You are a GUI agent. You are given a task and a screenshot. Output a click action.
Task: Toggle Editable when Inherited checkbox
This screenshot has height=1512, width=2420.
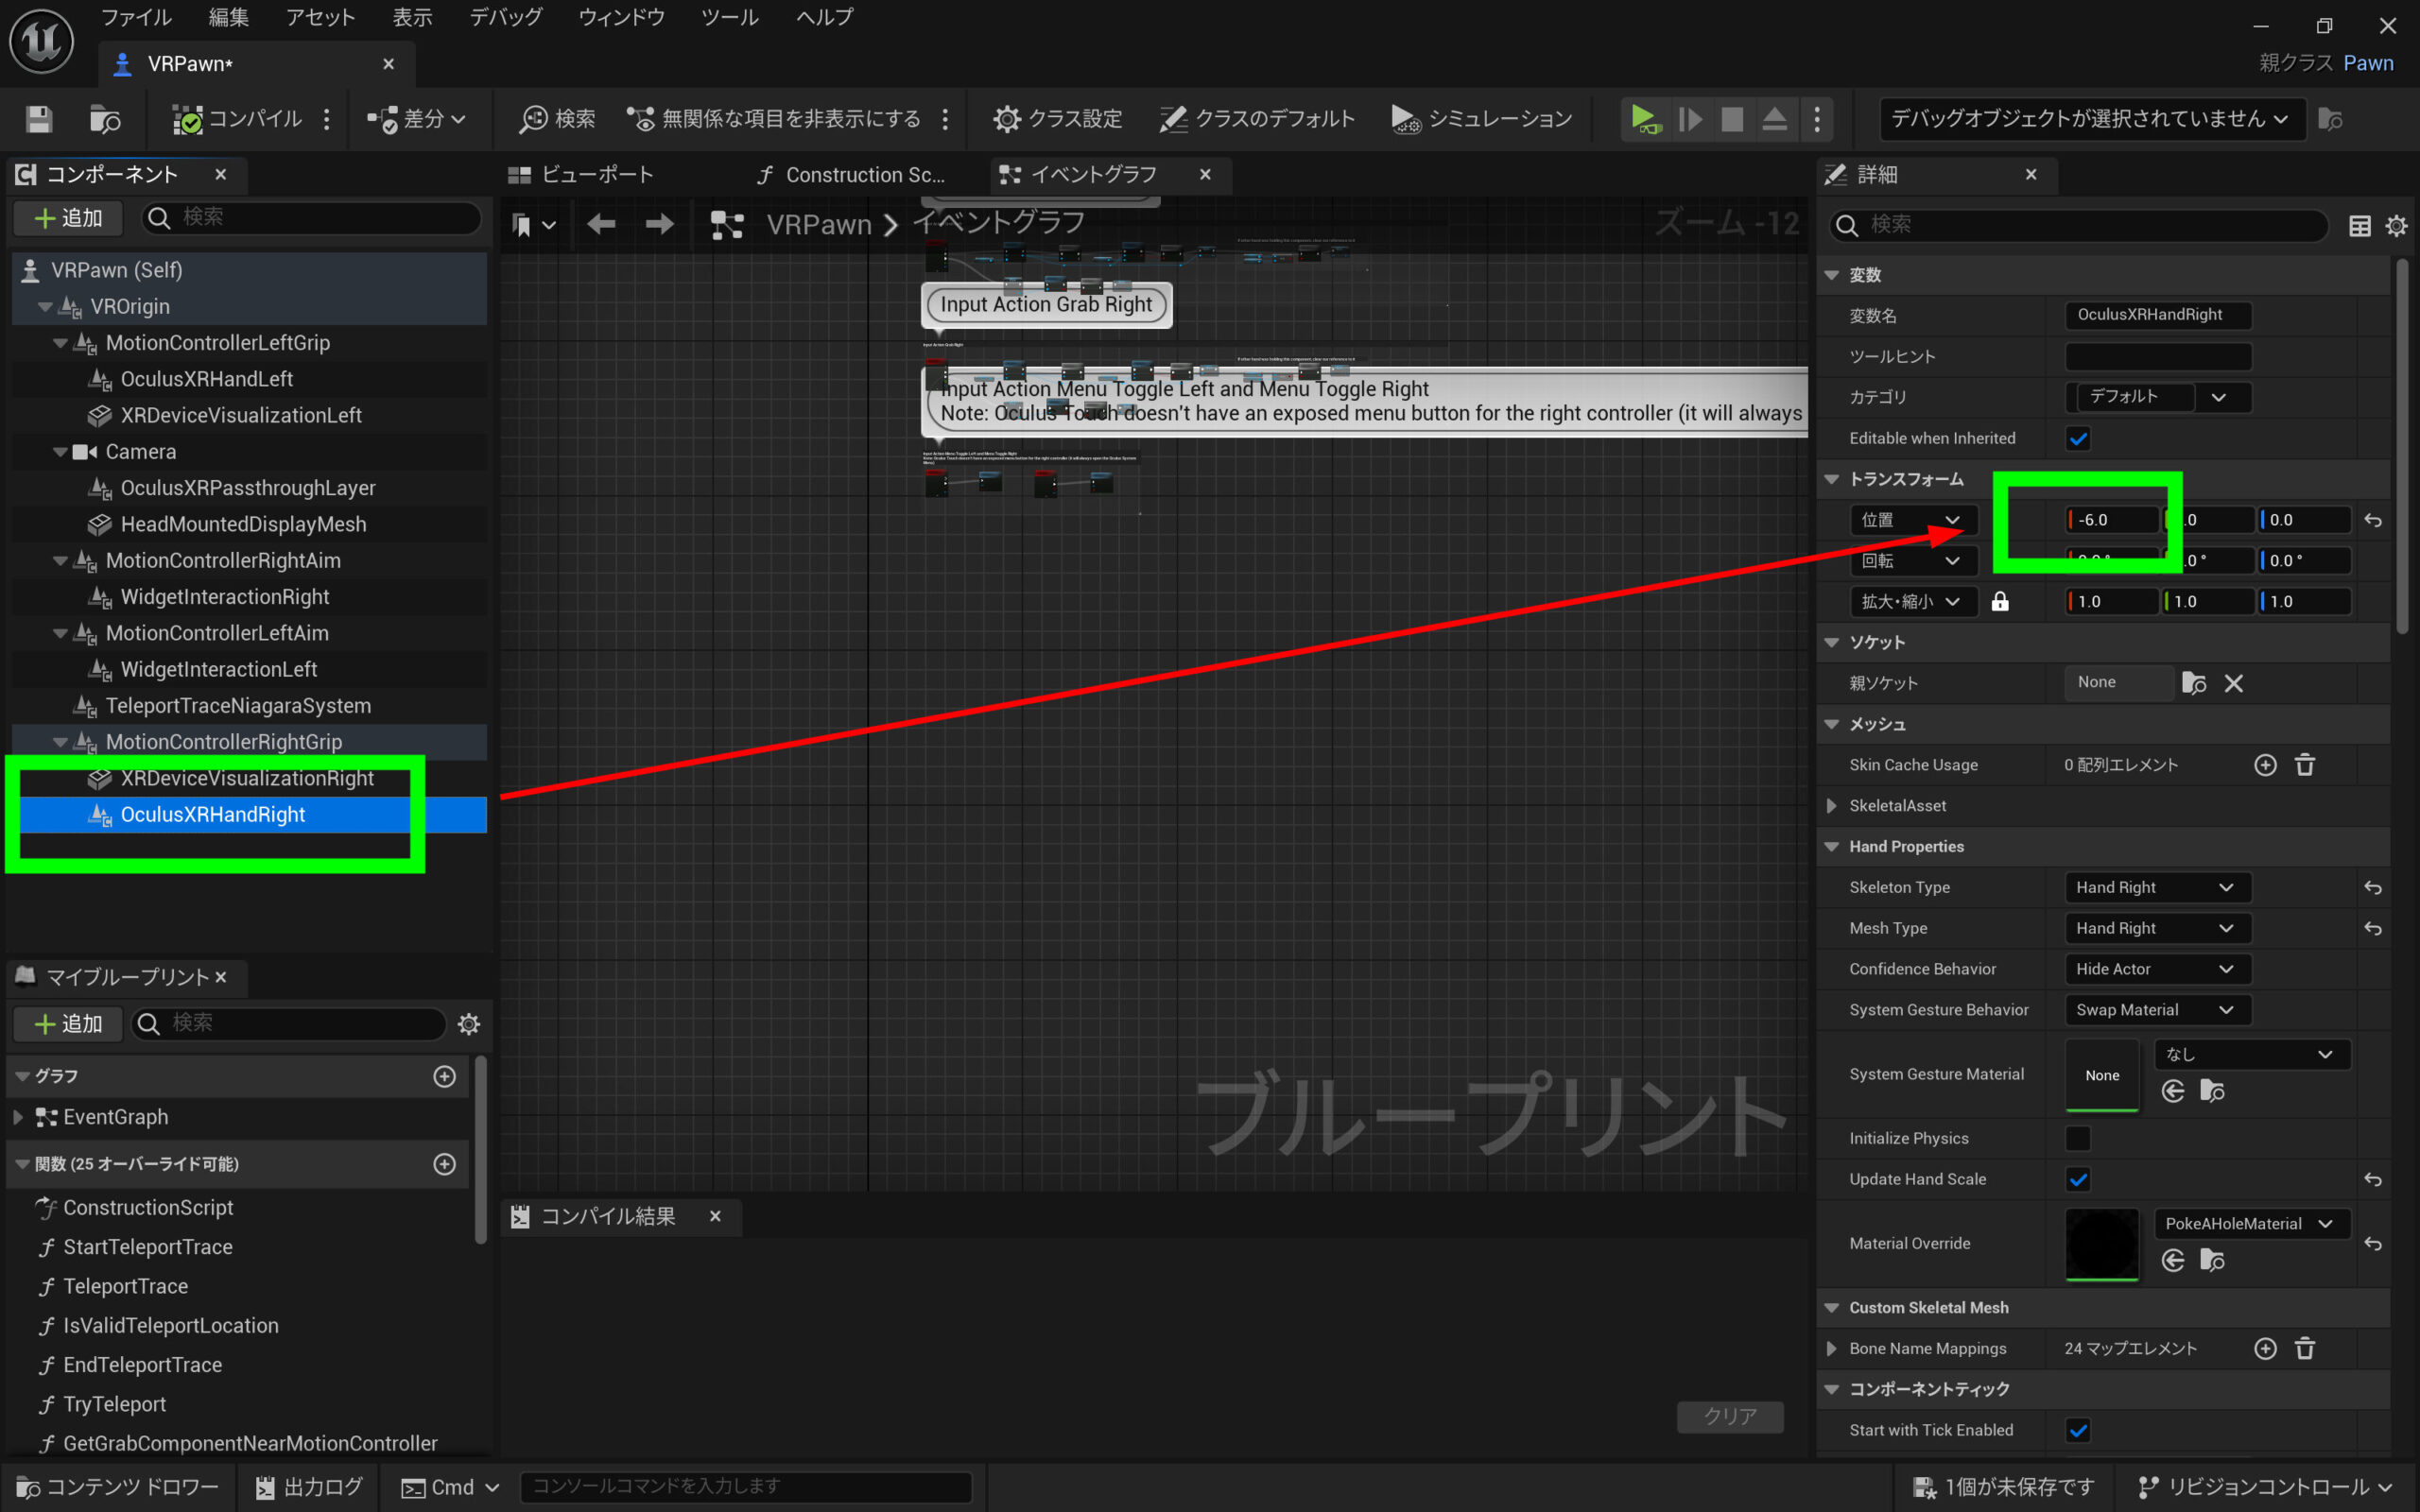[x=2078, y=438]
